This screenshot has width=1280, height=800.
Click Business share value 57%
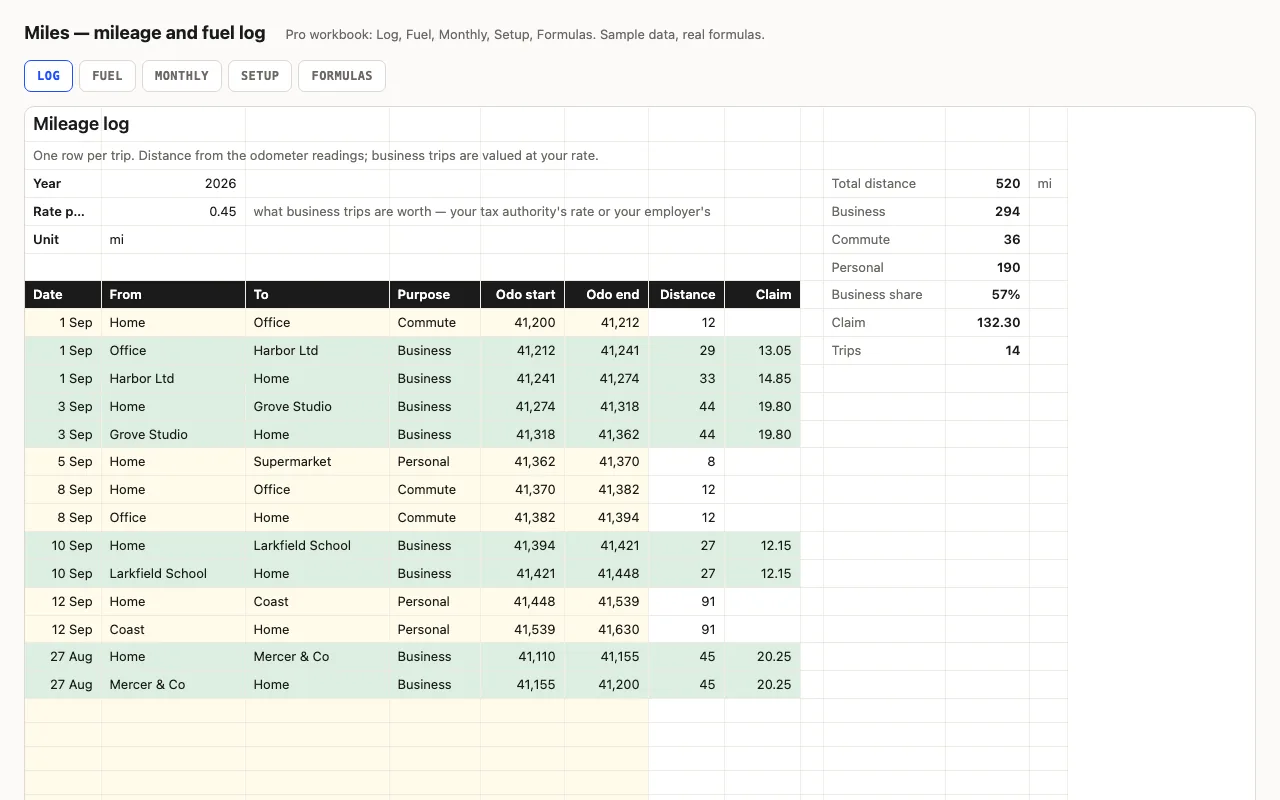click(987, 295)
